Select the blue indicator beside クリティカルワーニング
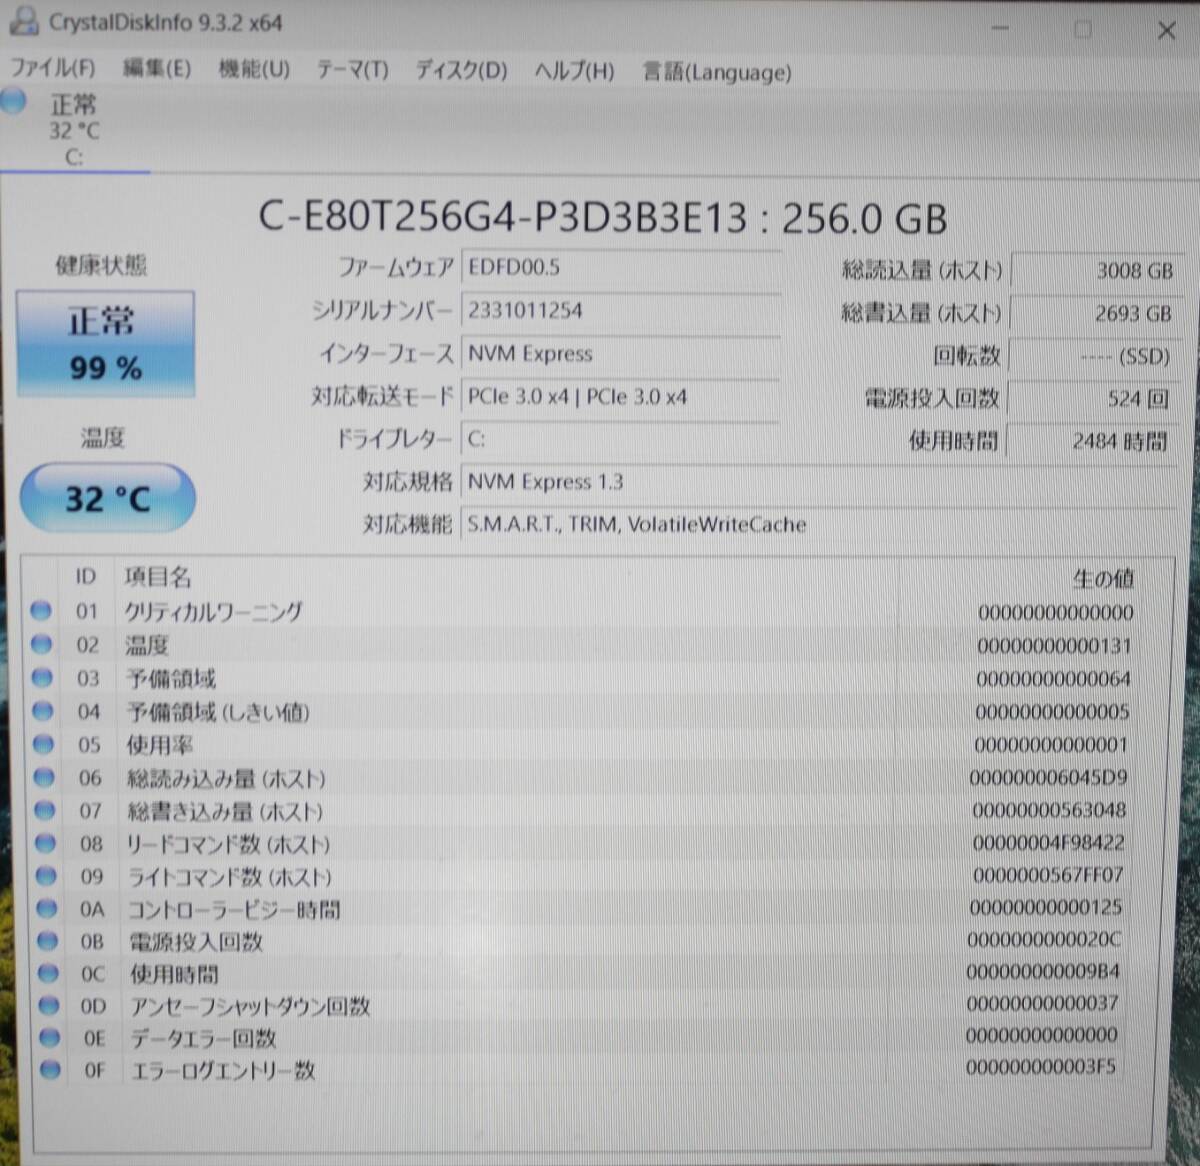The width and height of the screenshot is (1200, 1166). coord(42,611)
